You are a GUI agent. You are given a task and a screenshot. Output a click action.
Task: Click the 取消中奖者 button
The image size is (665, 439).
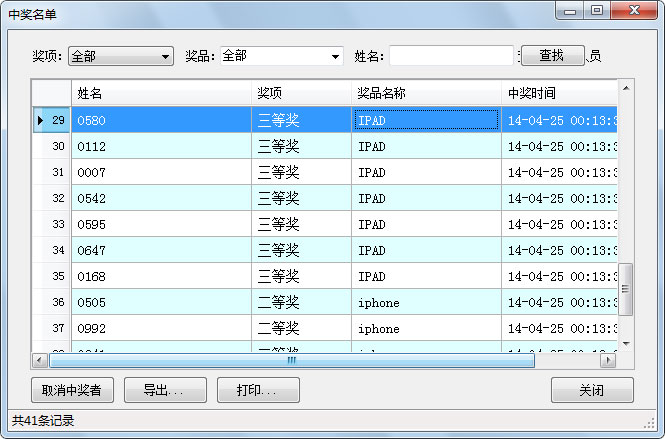(x=72, y=390)
